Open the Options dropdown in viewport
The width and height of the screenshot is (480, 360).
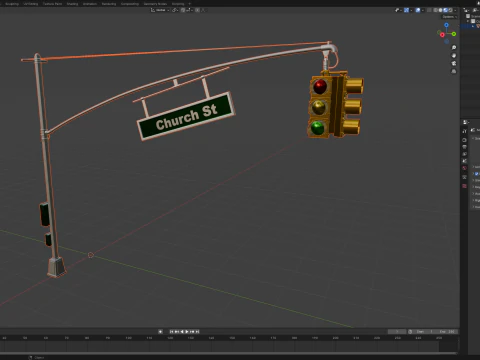449,17
